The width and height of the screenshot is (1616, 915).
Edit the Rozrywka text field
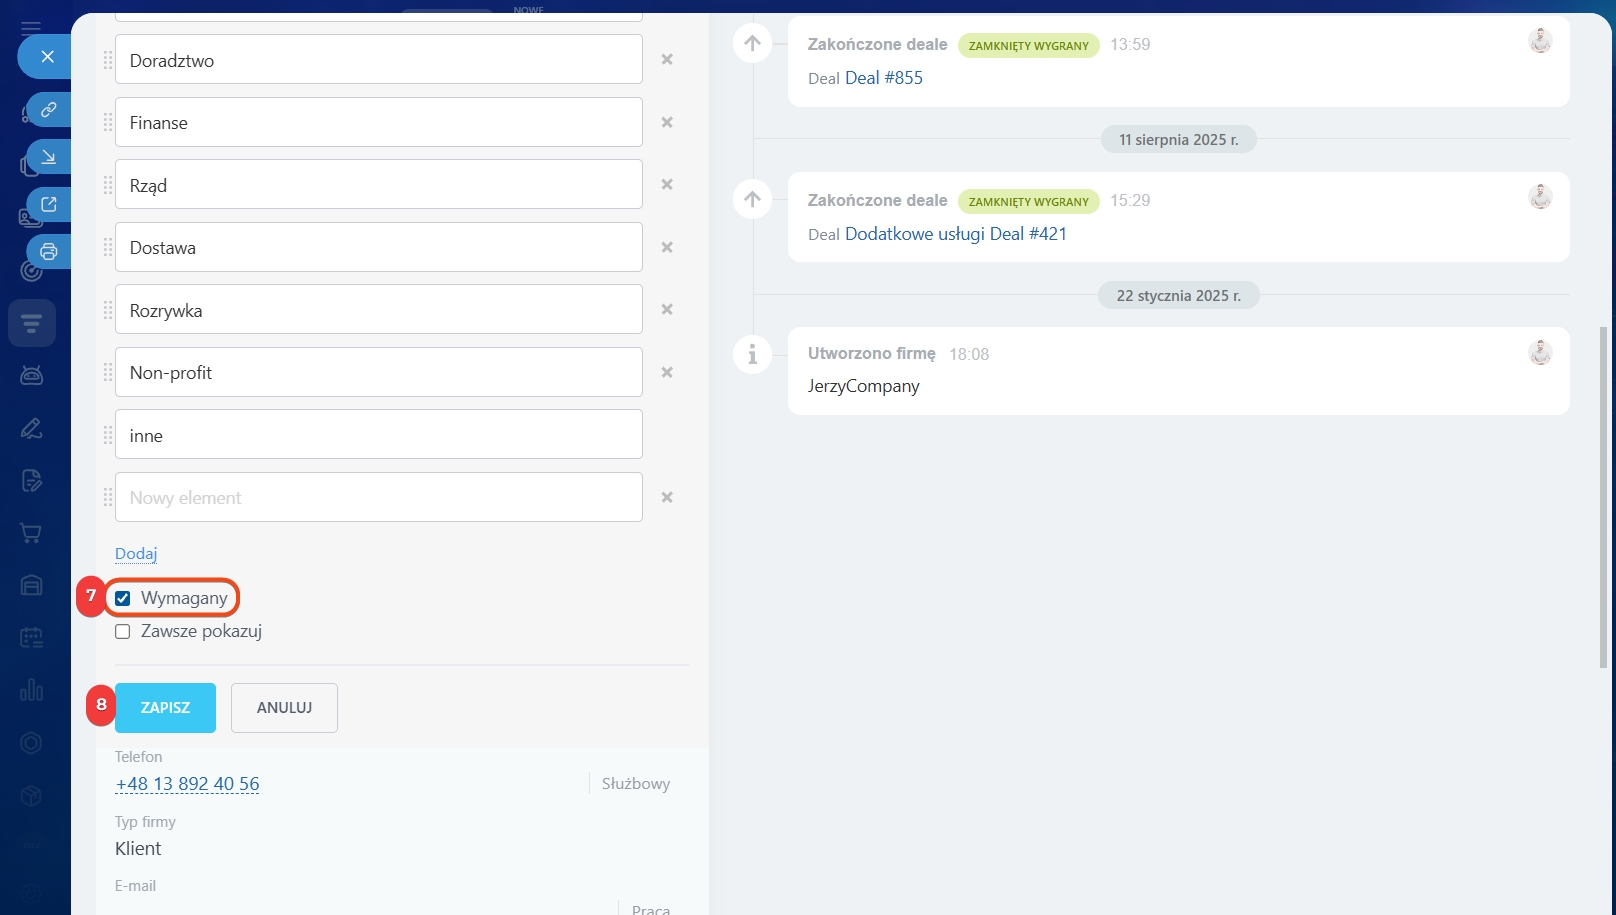click(379, 309)
